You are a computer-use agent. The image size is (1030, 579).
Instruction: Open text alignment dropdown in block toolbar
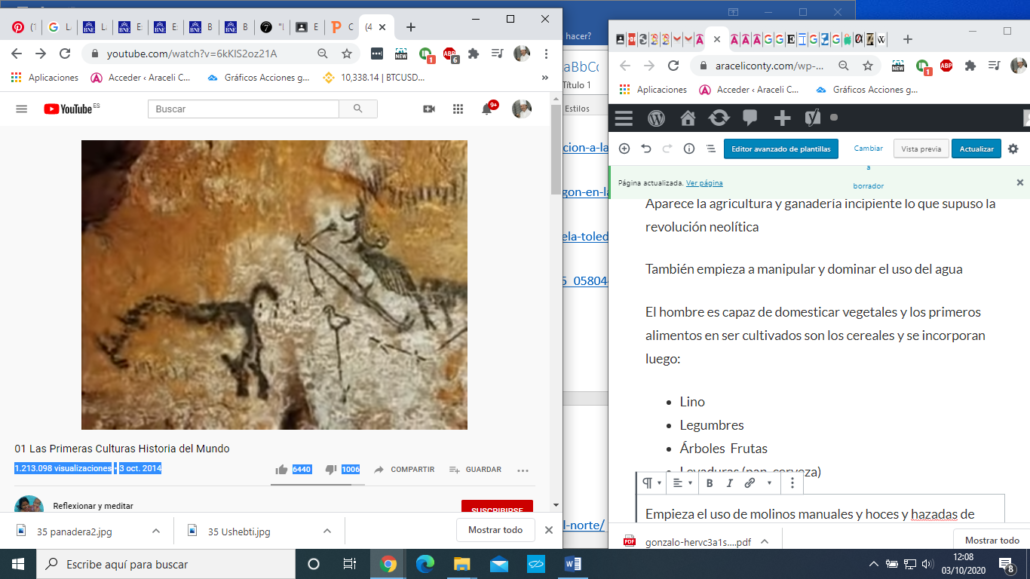coord(682,483)
